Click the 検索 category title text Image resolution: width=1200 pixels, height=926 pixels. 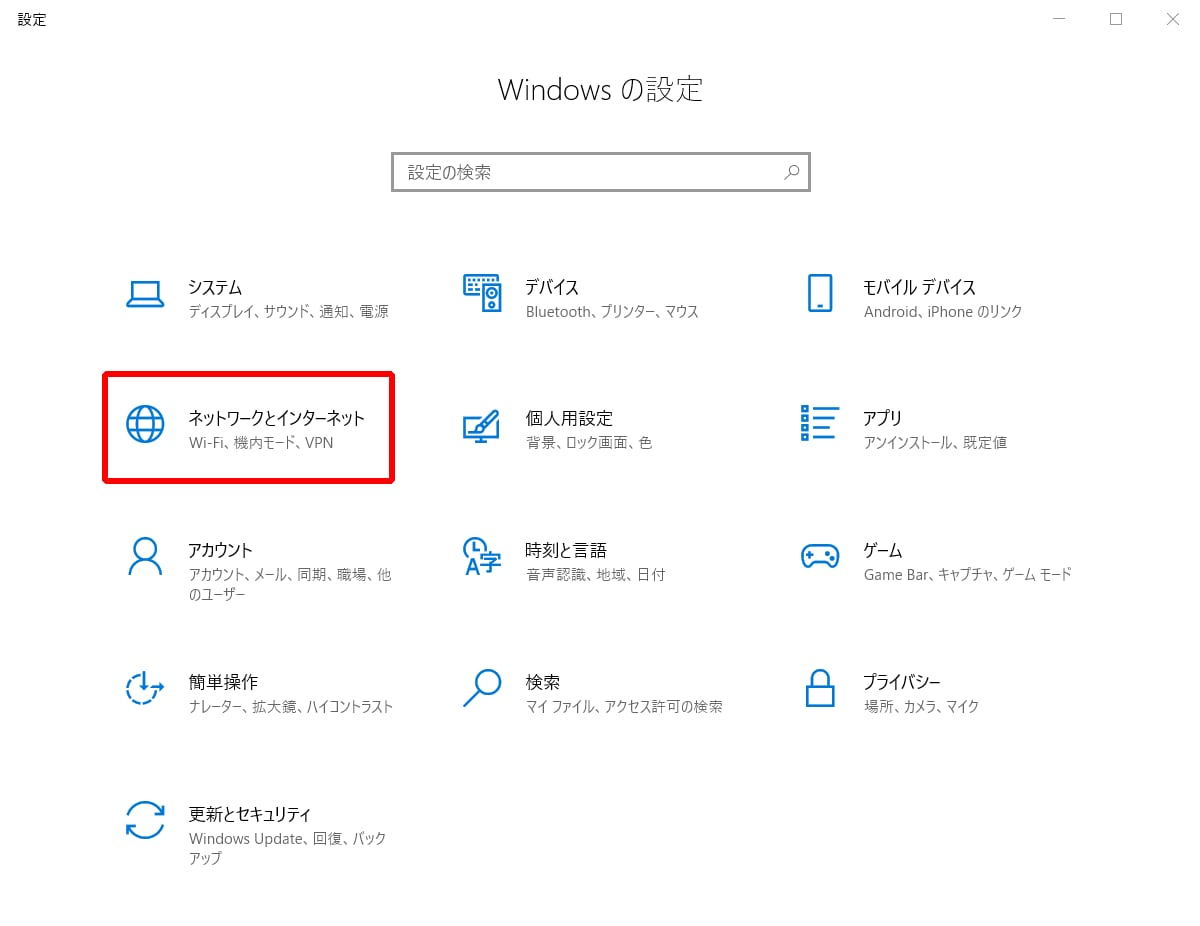543,682
